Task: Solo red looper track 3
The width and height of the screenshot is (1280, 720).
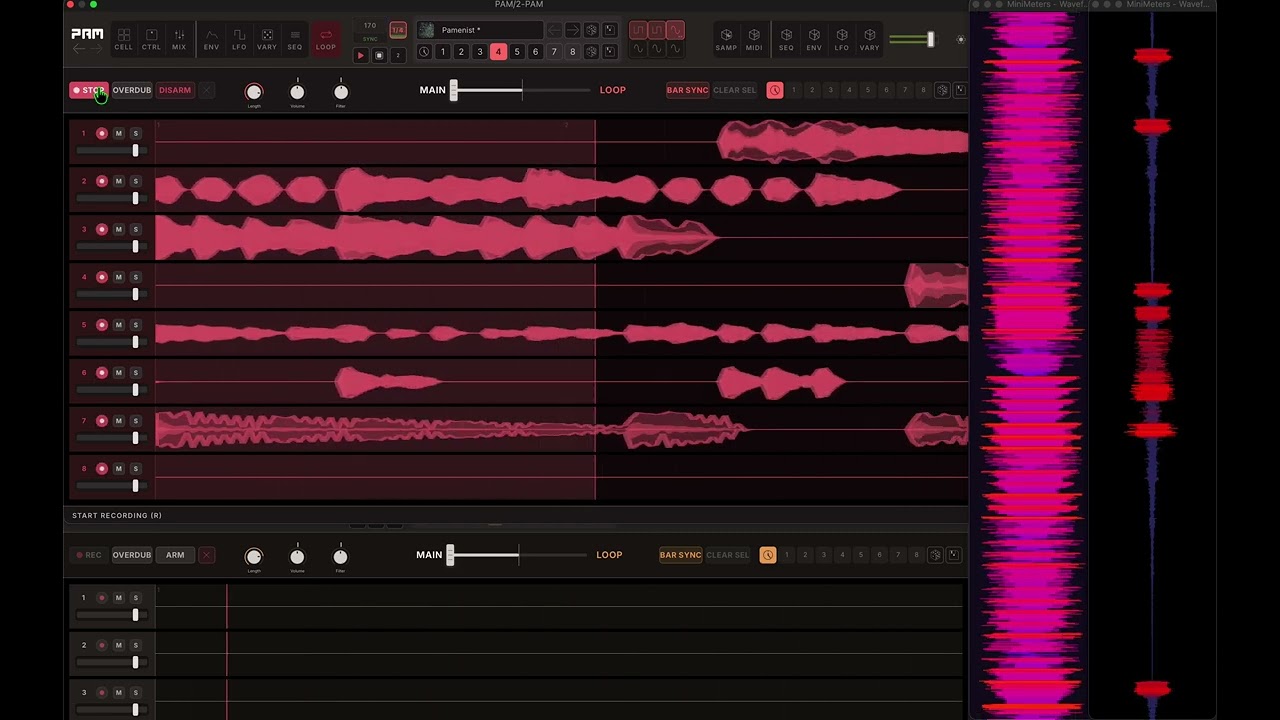Action: point(135,229)
